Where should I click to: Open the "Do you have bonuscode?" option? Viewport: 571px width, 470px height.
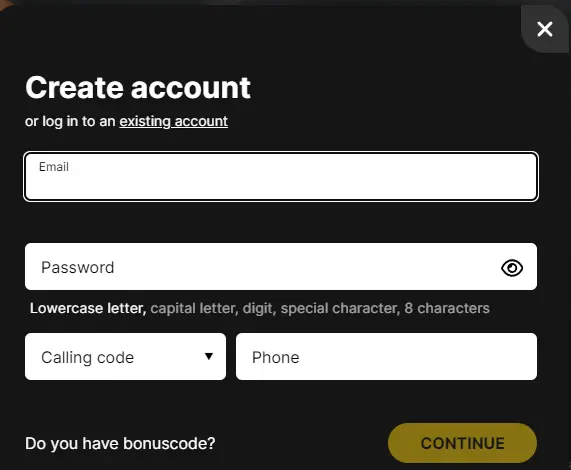[120, 443]
